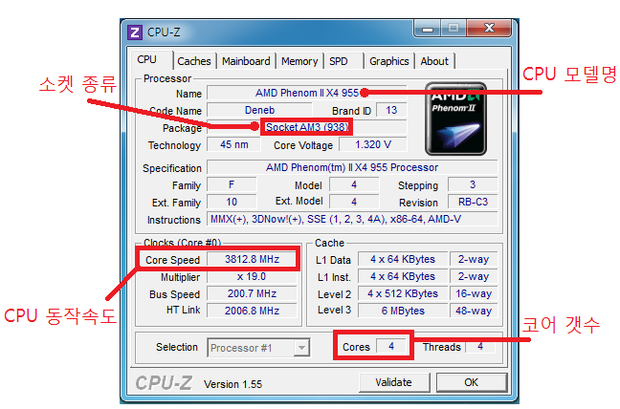This screenshot has width=620, height=409.
Task: Select the CPU tab
Action: (151, 60)
